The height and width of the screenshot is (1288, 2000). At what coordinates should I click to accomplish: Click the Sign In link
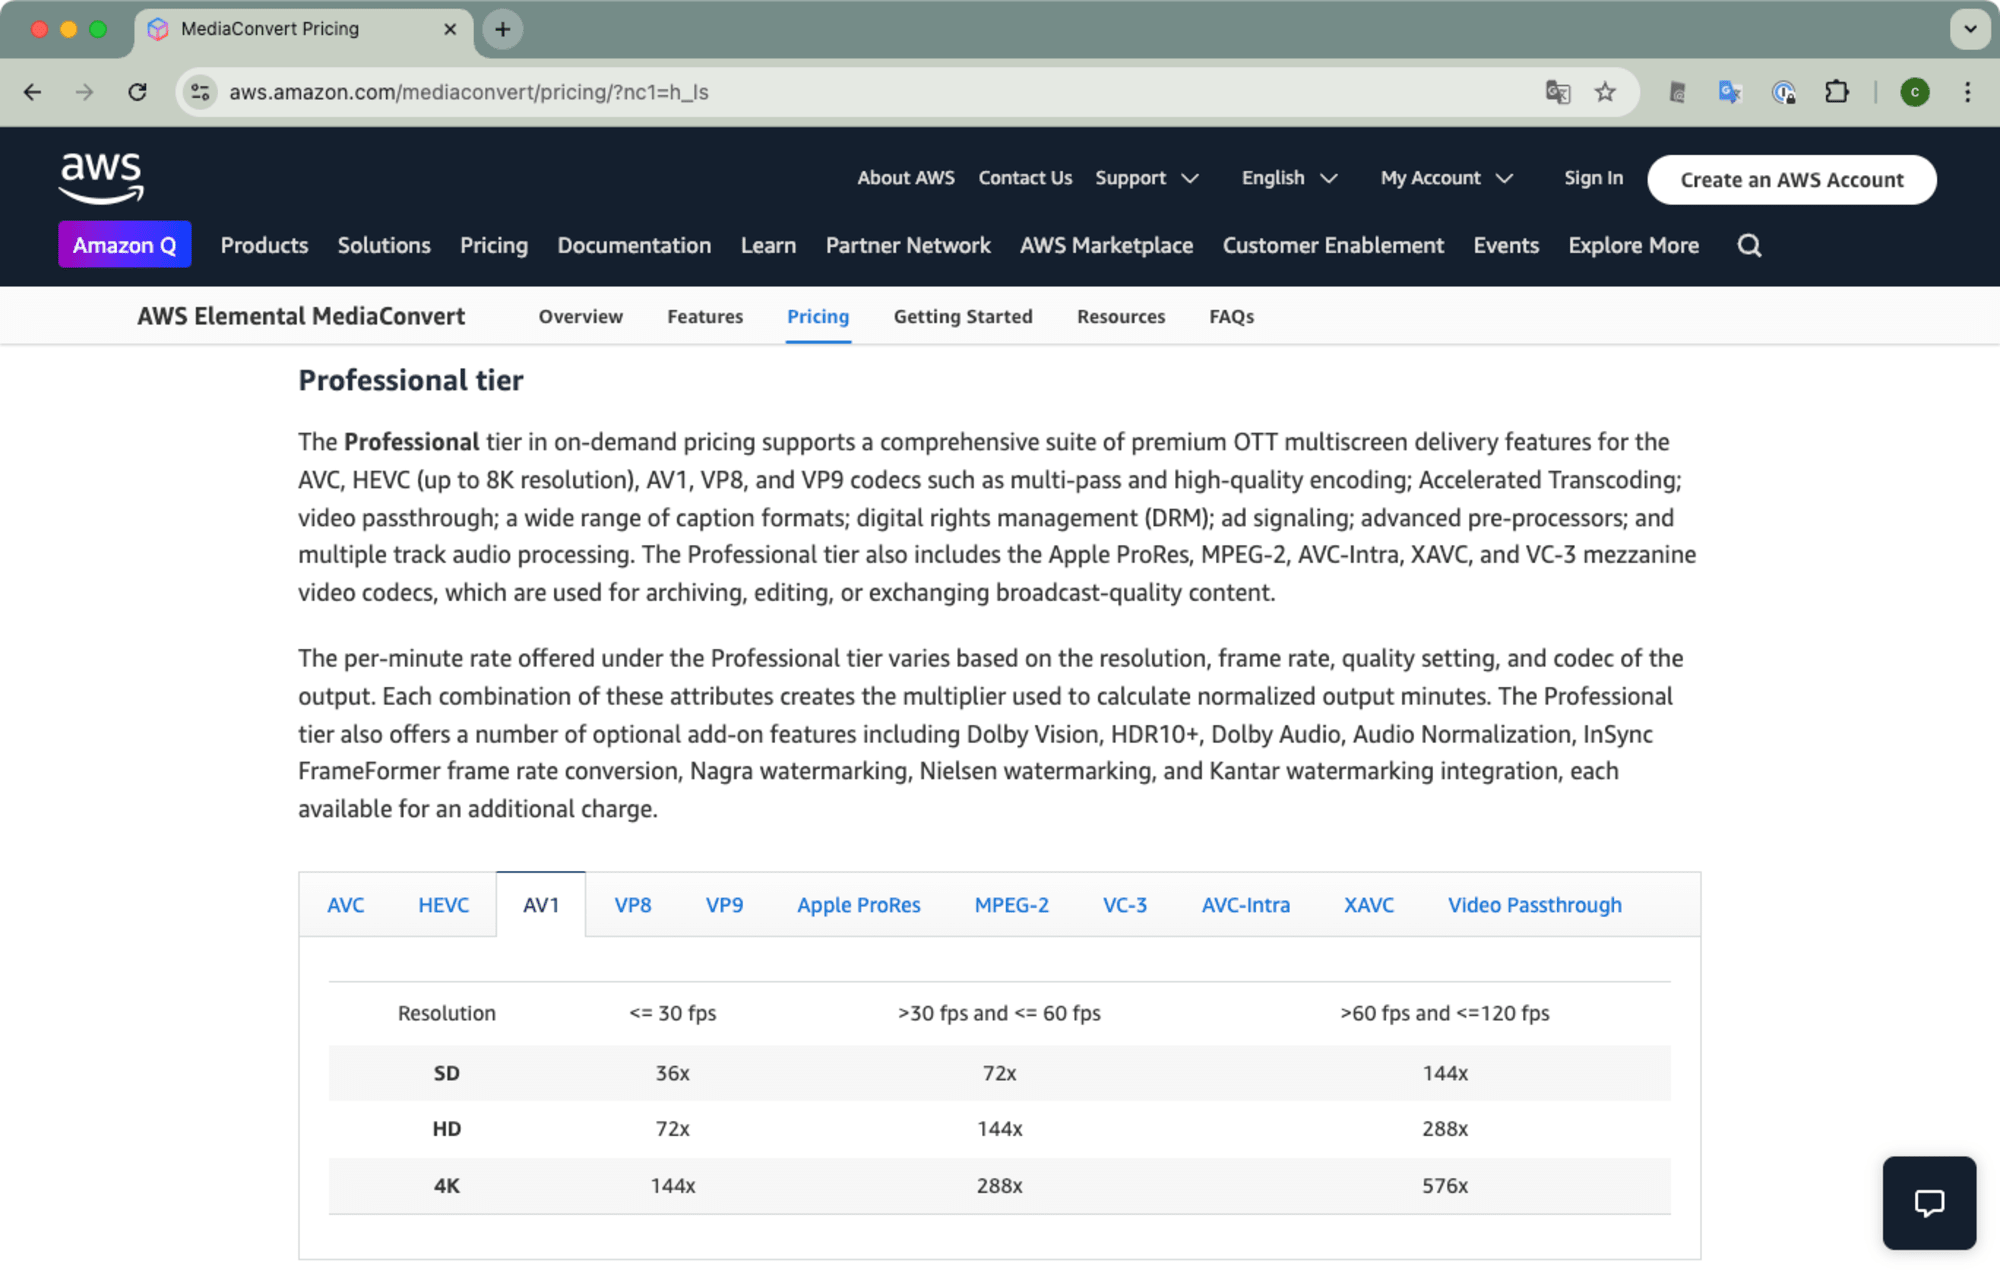tap(1593, 178)
